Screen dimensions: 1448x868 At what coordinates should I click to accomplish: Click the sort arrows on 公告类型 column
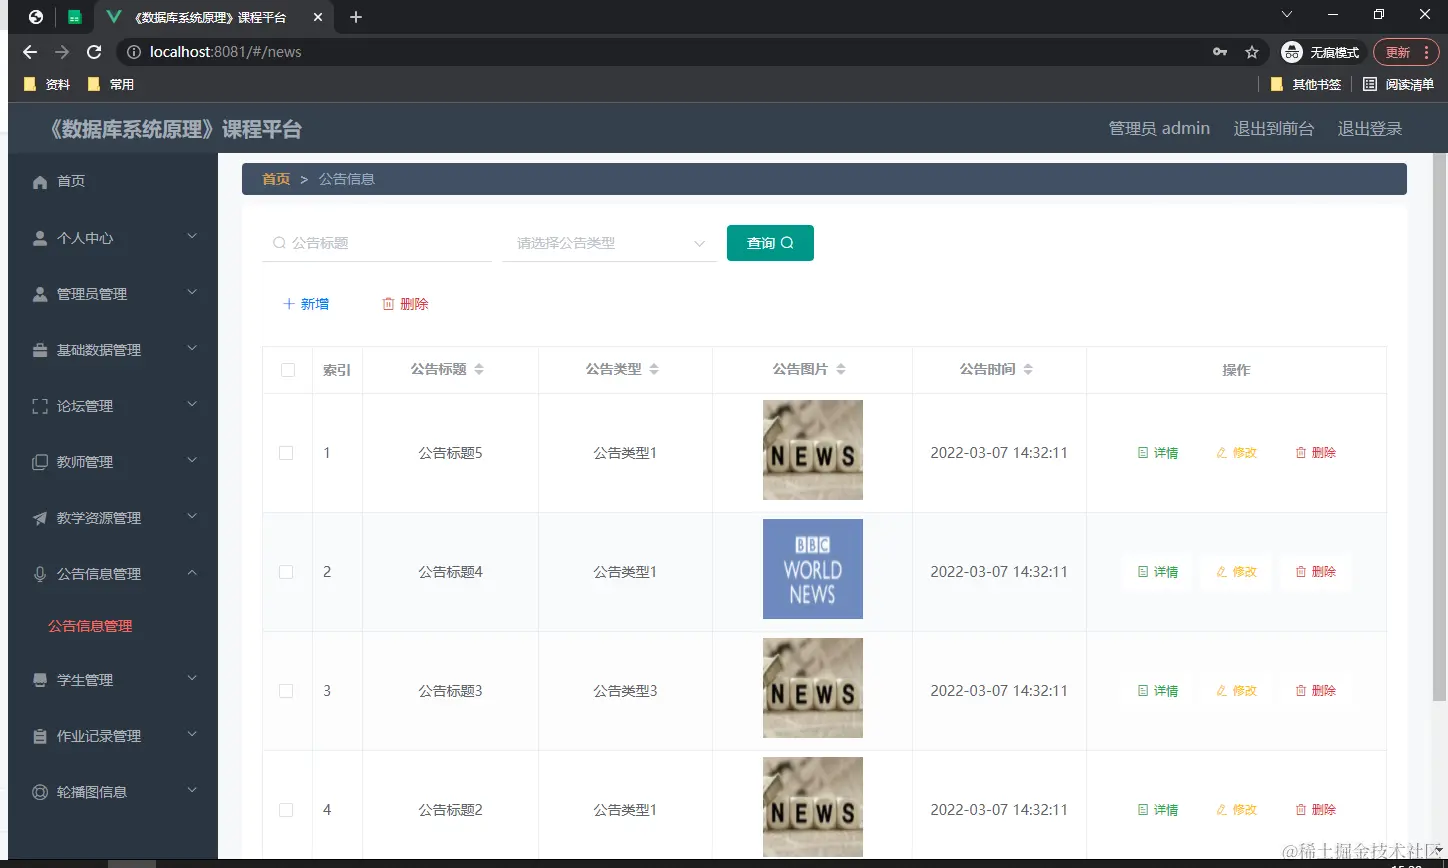(x=654, y=369)
